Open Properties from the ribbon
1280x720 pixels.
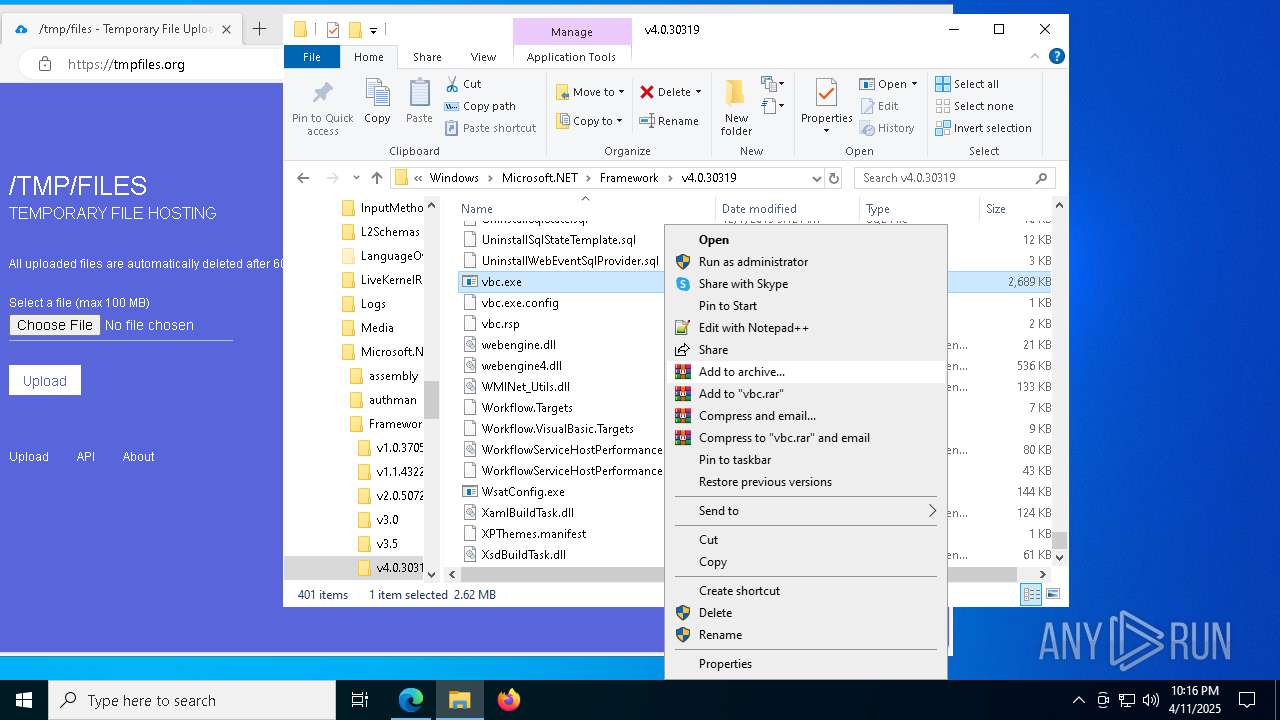[x=826, y=107]
